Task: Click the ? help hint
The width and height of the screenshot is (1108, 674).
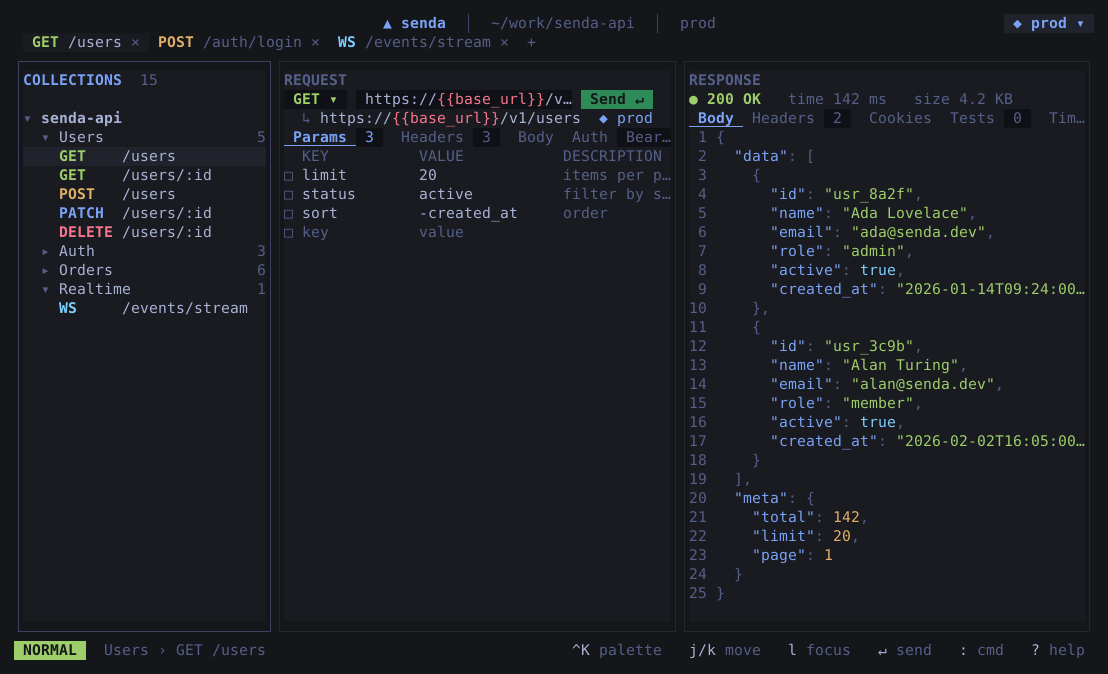Action: click(x=1057, y=650)
